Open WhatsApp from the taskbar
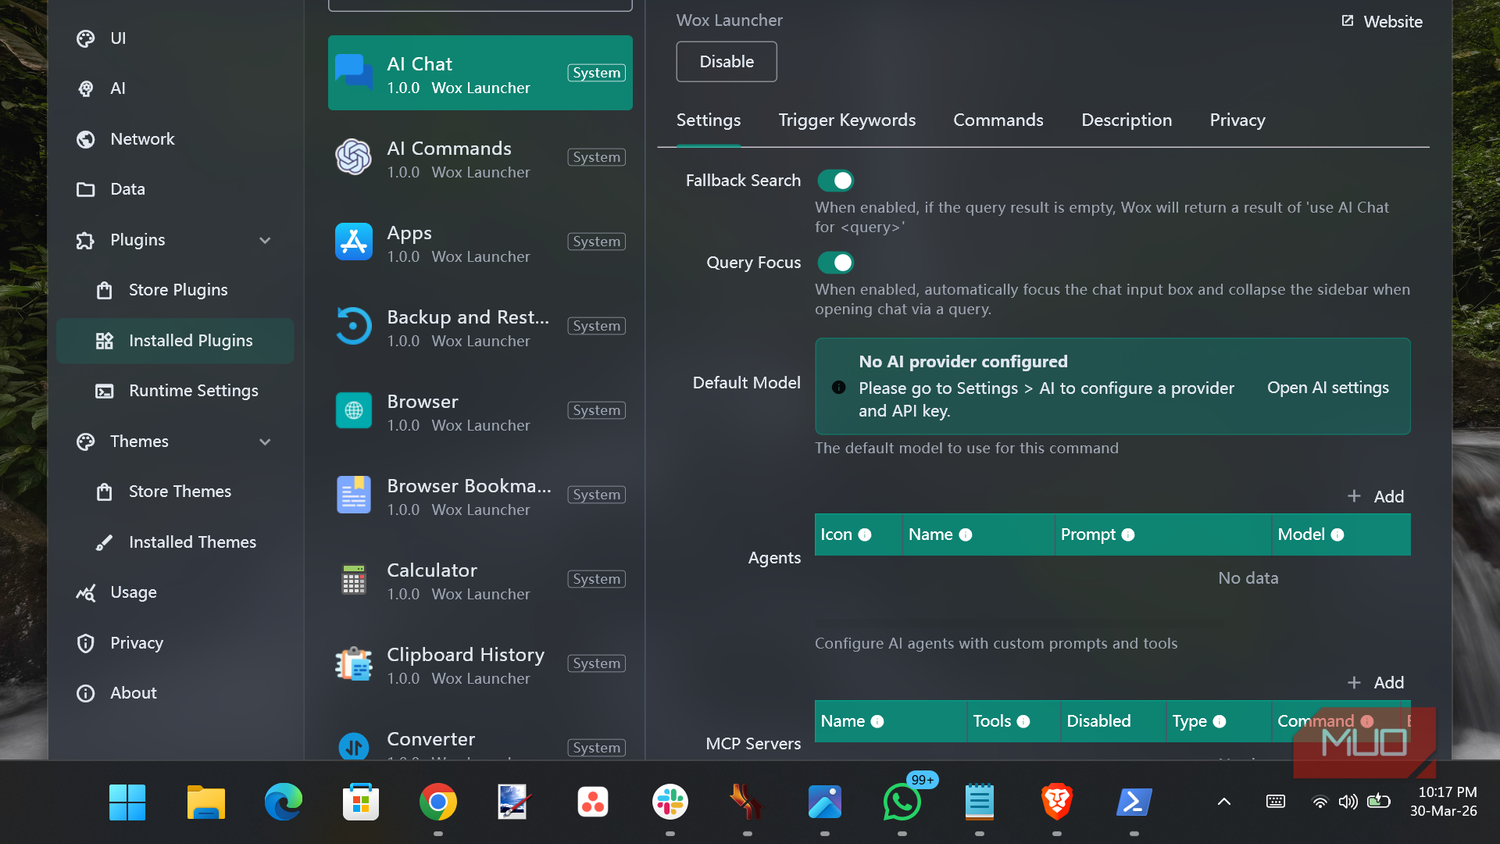This screenshot has height=844, width=1500. point(902,802)
